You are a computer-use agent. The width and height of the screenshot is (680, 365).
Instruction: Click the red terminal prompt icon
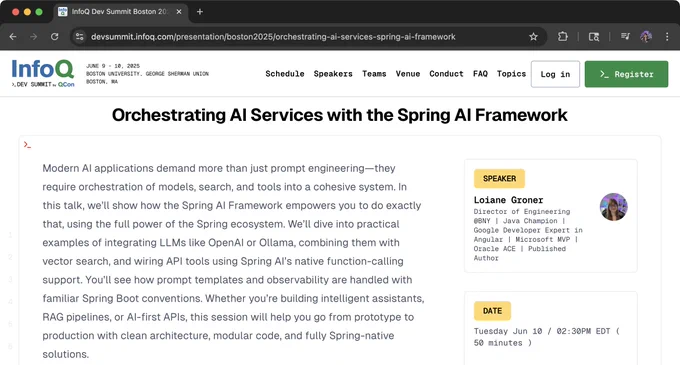pos(27,145)
